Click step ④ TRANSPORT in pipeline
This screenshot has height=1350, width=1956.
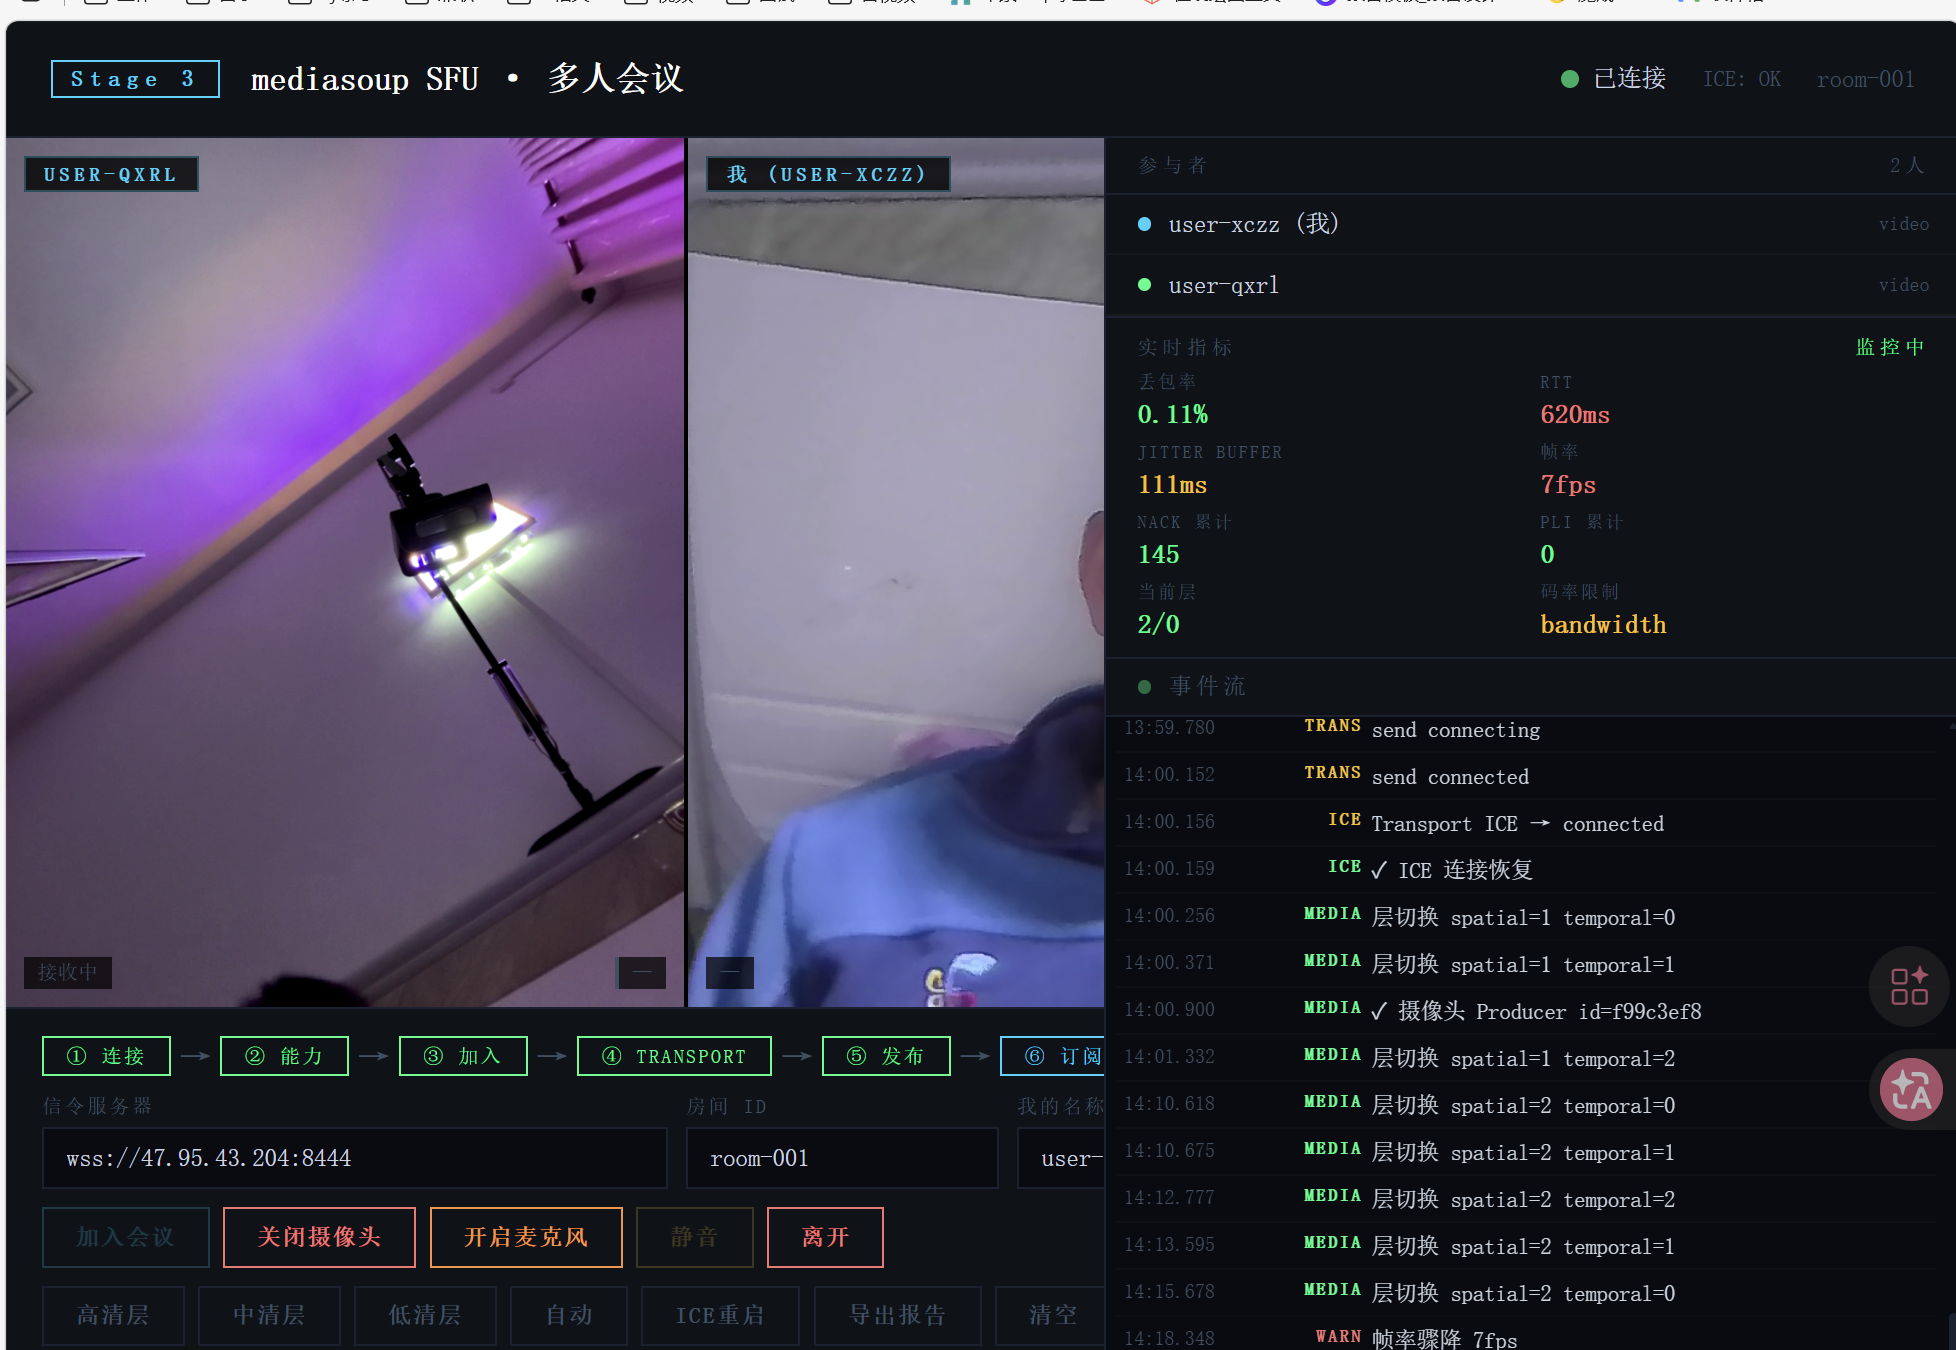coord(674,1056)
